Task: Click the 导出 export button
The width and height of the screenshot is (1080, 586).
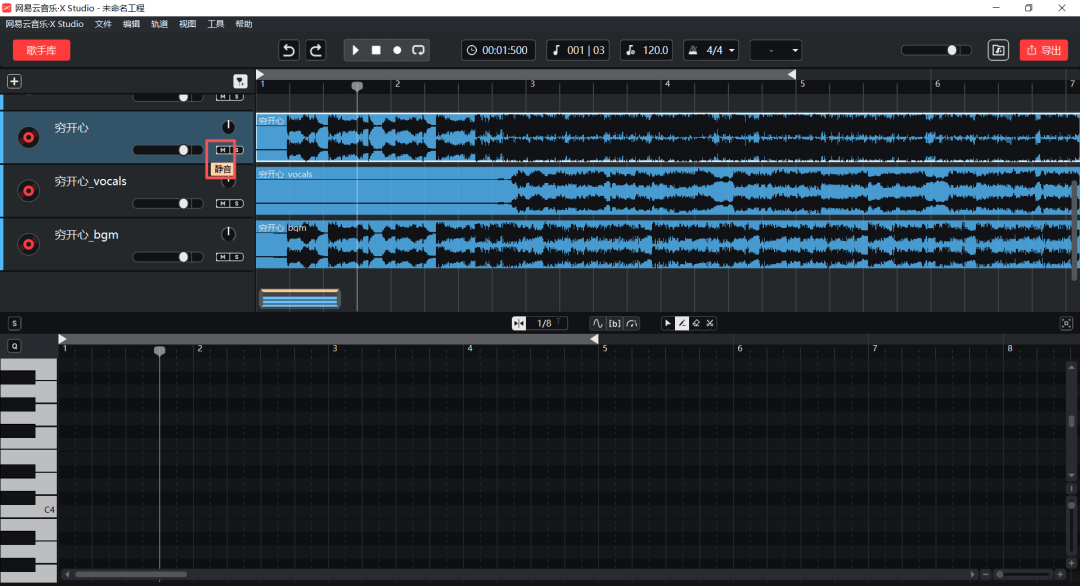Action: (1043, 50)
